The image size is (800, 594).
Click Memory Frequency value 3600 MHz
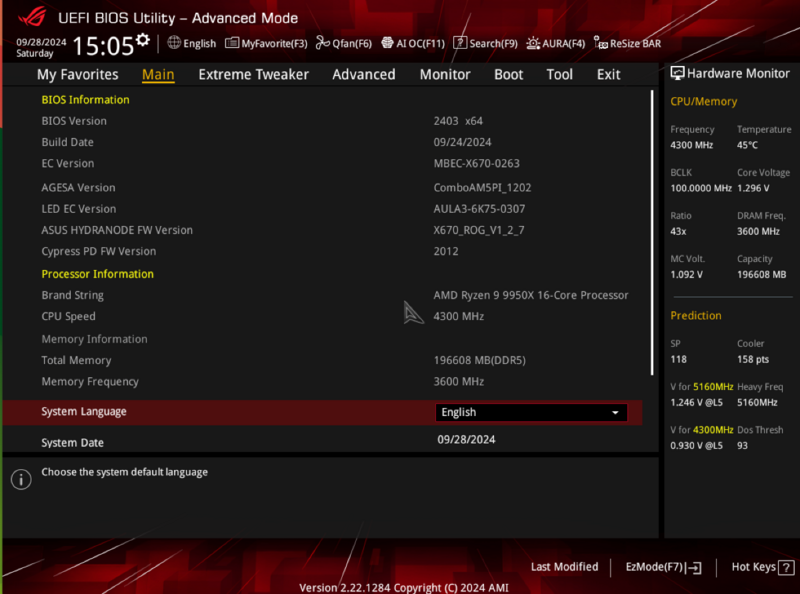click(x=459, y=382)
